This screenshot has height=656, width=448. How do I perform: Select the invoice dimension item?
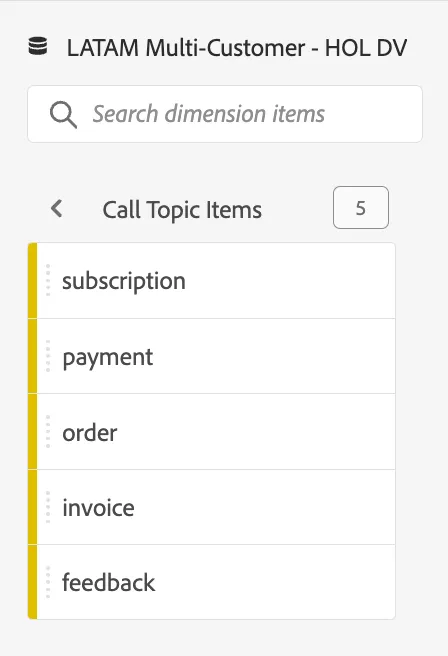click(x=212, y=507)
